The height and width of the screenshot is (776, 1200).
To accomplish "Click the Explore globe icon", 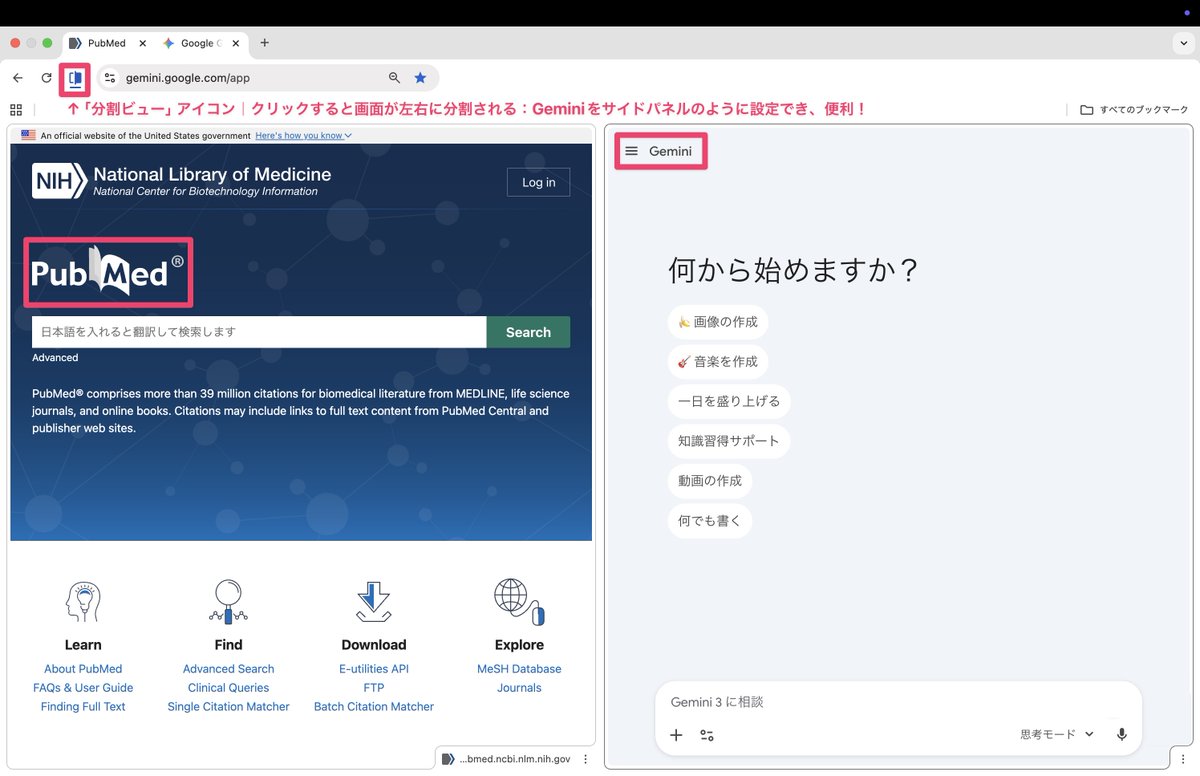I will pyautogui.click(x=519, y=602).
